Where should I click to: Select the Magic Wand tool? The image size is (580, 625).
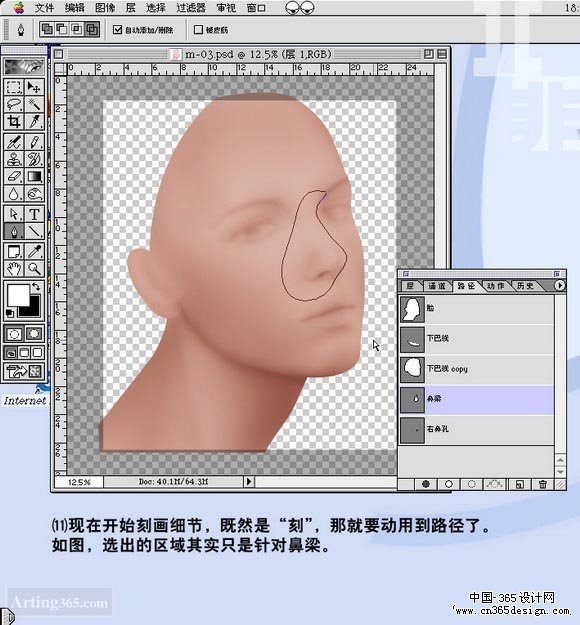tap(34, 104)
